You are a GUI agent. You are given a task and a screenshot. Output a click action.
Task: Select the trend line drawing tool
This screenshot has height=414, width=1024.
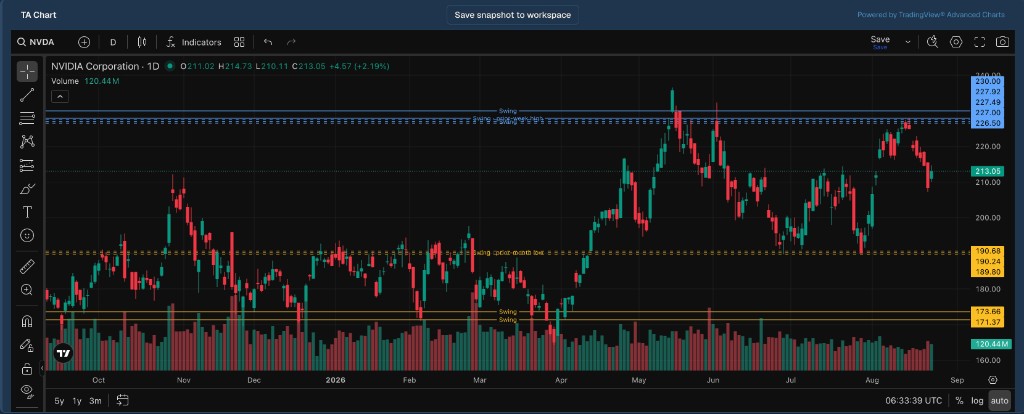click(27, 95)
